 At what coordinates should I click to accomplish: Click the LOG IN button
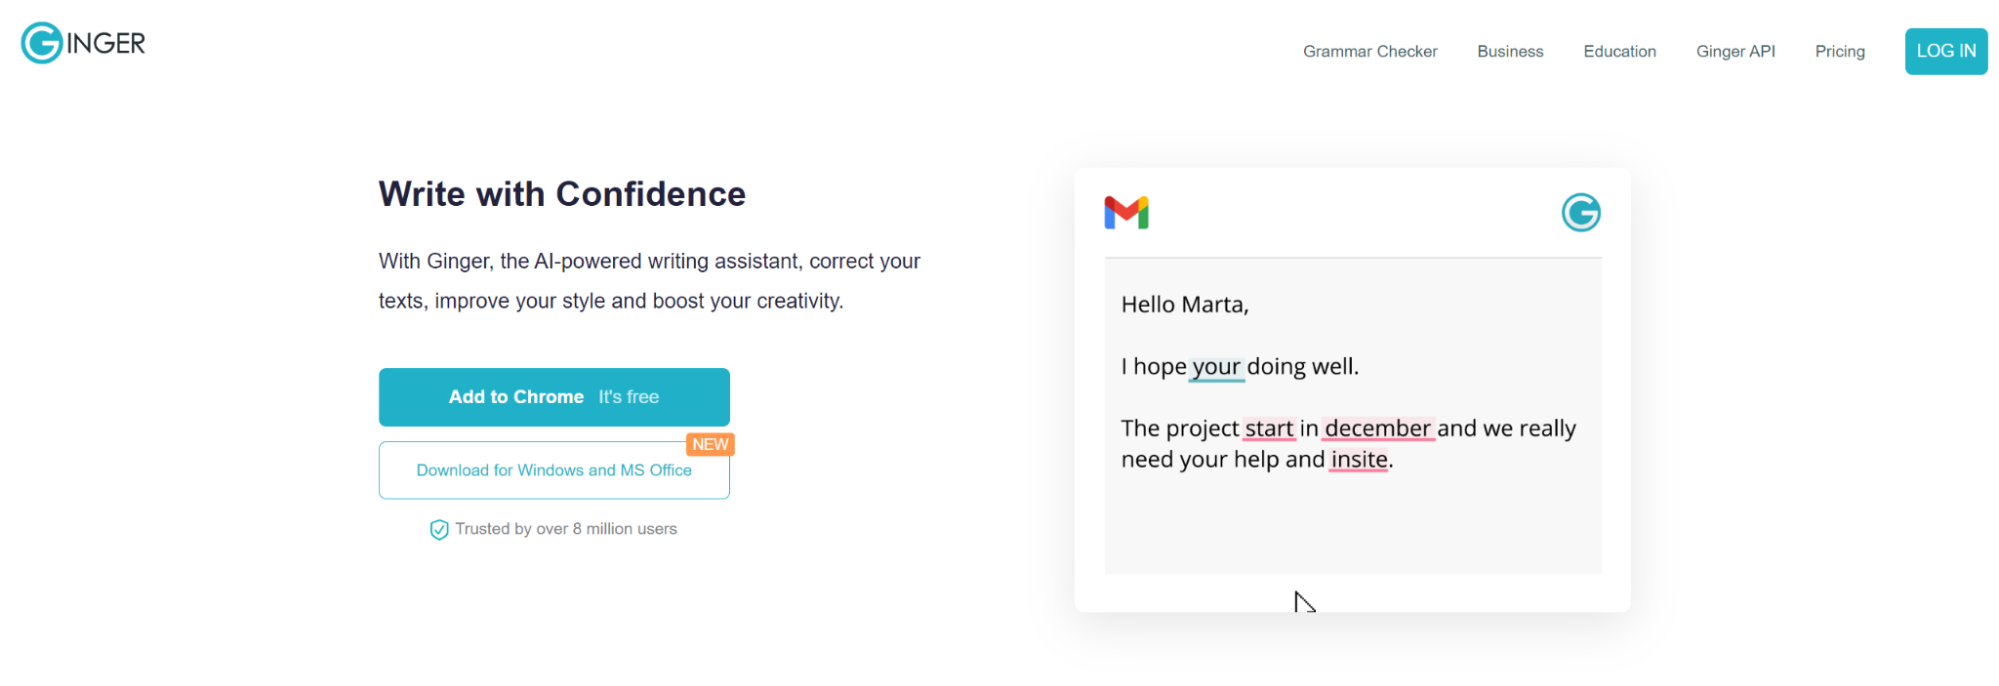point(1946,51)
